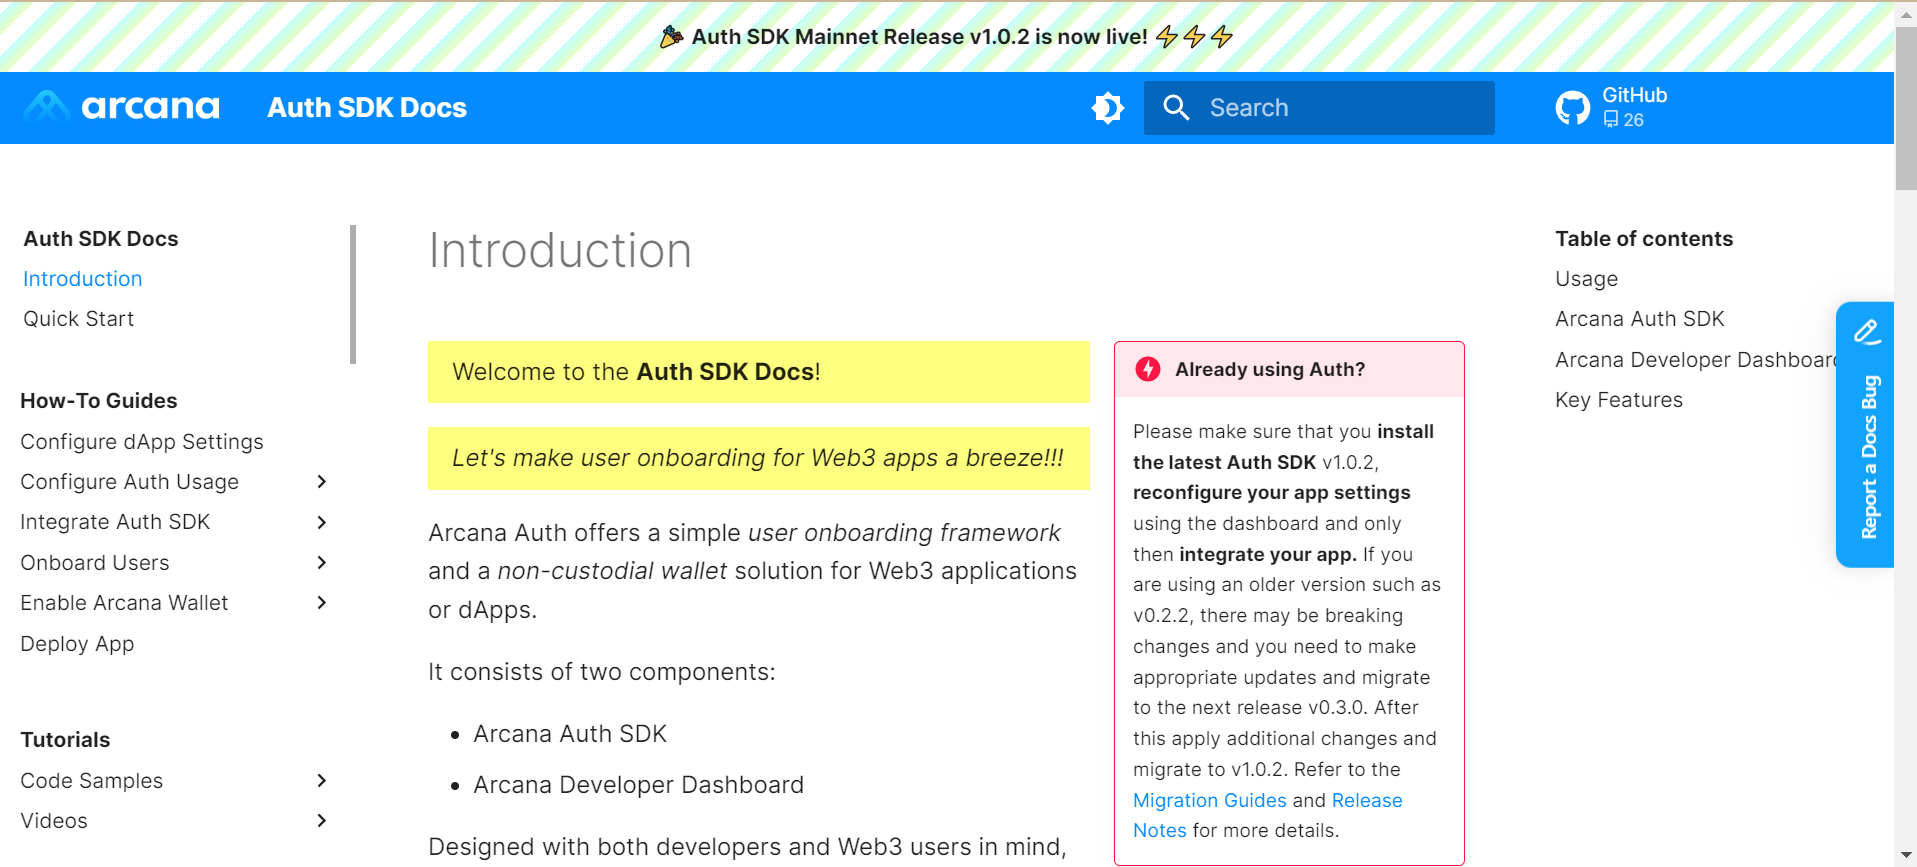Expand the Videos section chevron
Viewport: 1917px width, 867px height.
(x=322, y=821)
